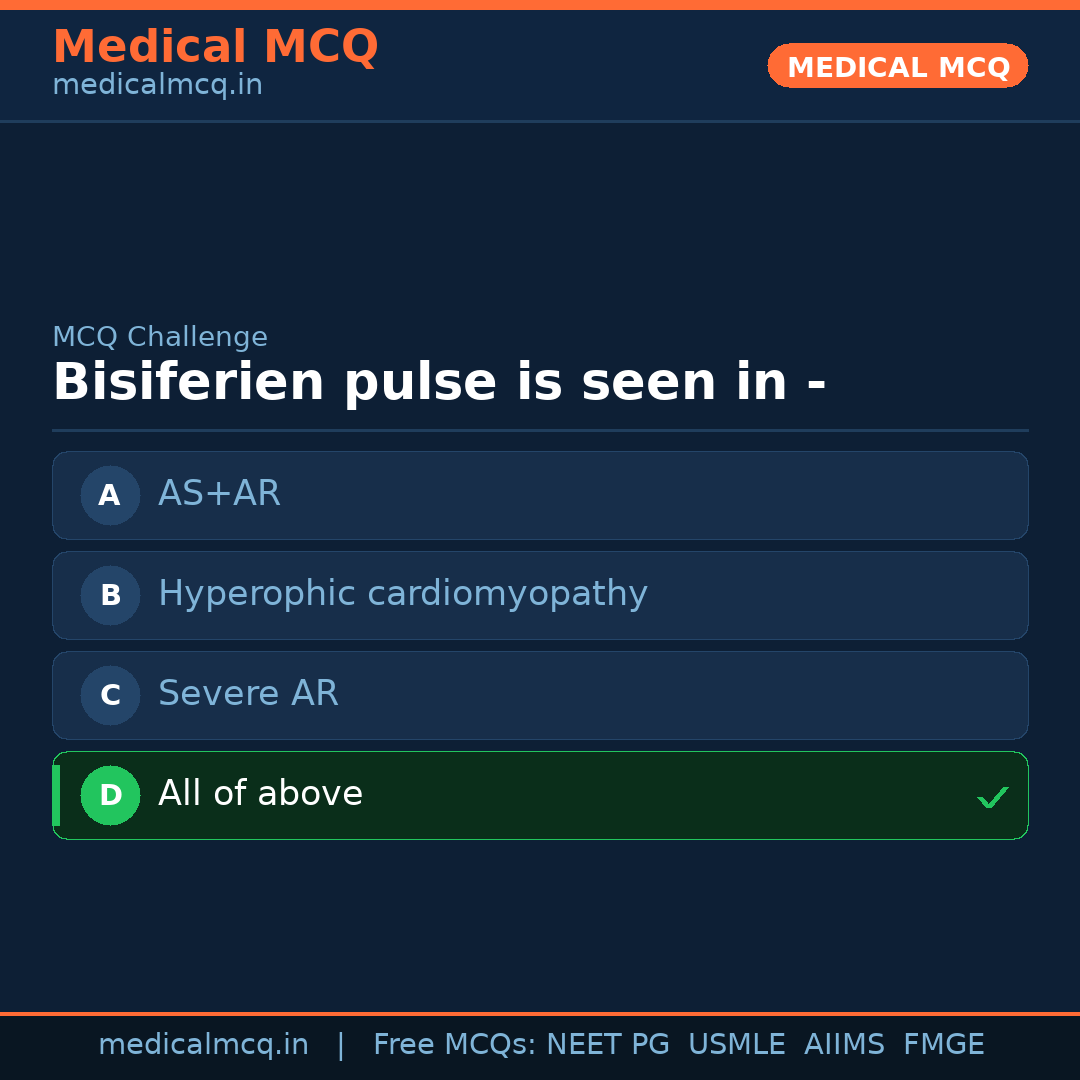Choose the All of above answer text
Image resolution: width=1080 pixels, height=1080 pixels.
[260, 794]
